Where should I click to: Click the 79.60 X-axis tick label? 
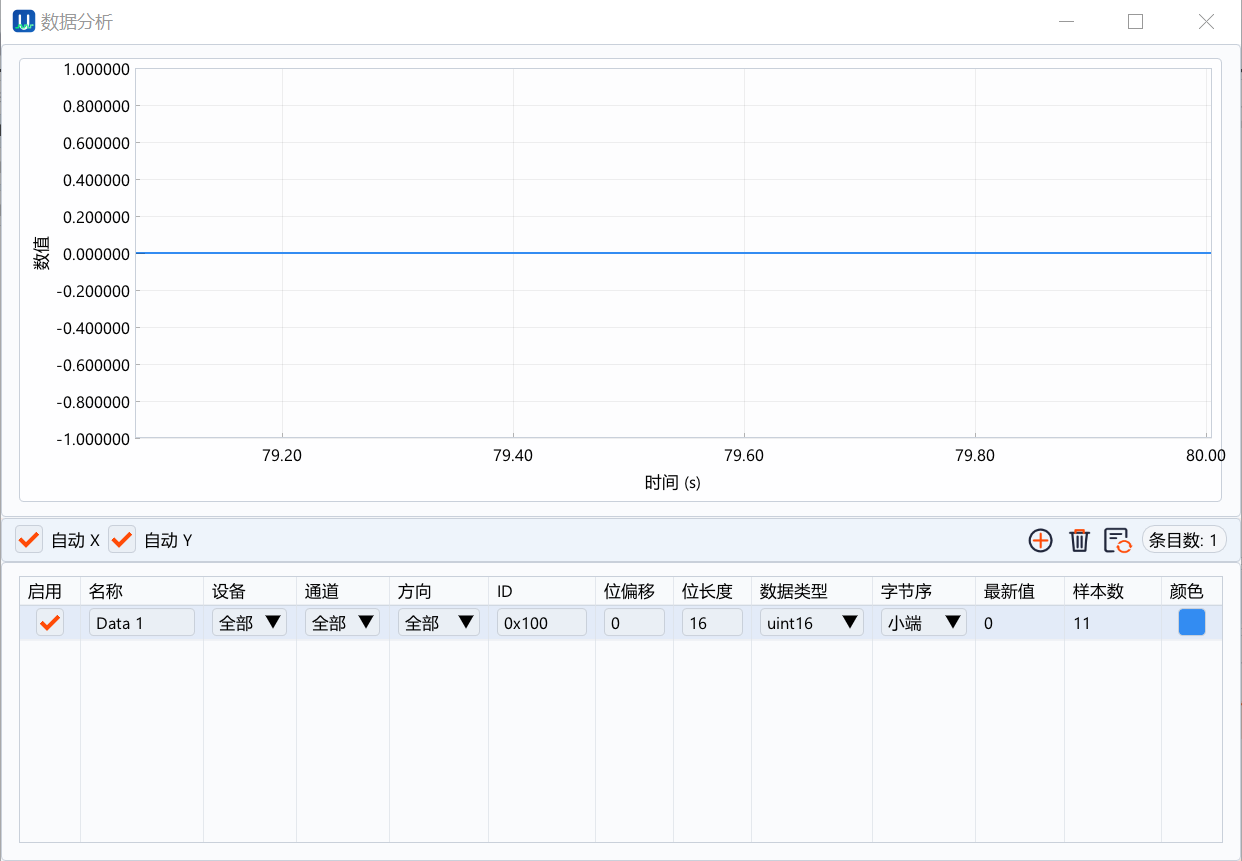click(743, 455)
